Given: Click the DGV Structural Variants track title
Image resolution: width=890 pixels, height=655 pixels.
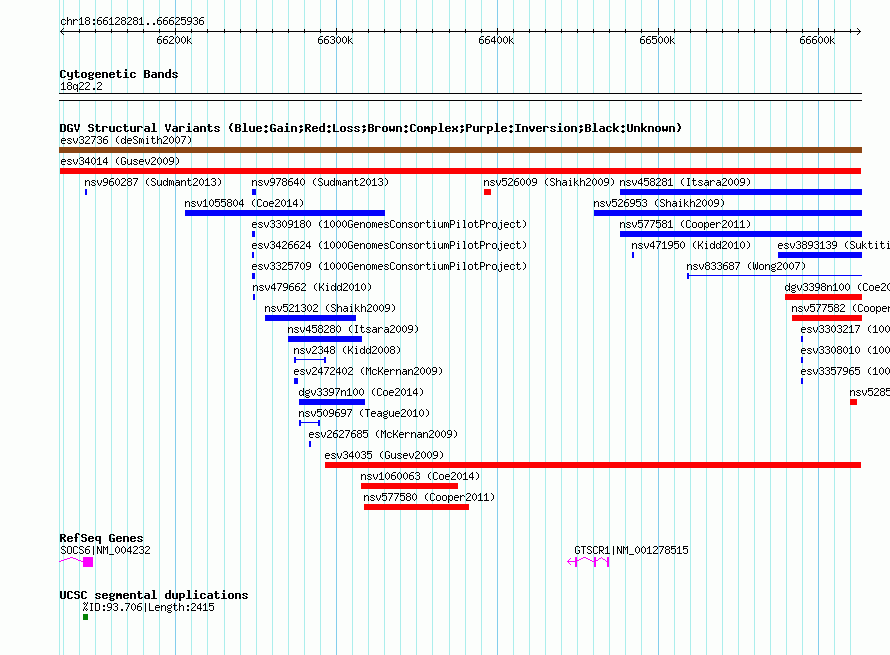Looking at the screenshot, I should [371, 128].
